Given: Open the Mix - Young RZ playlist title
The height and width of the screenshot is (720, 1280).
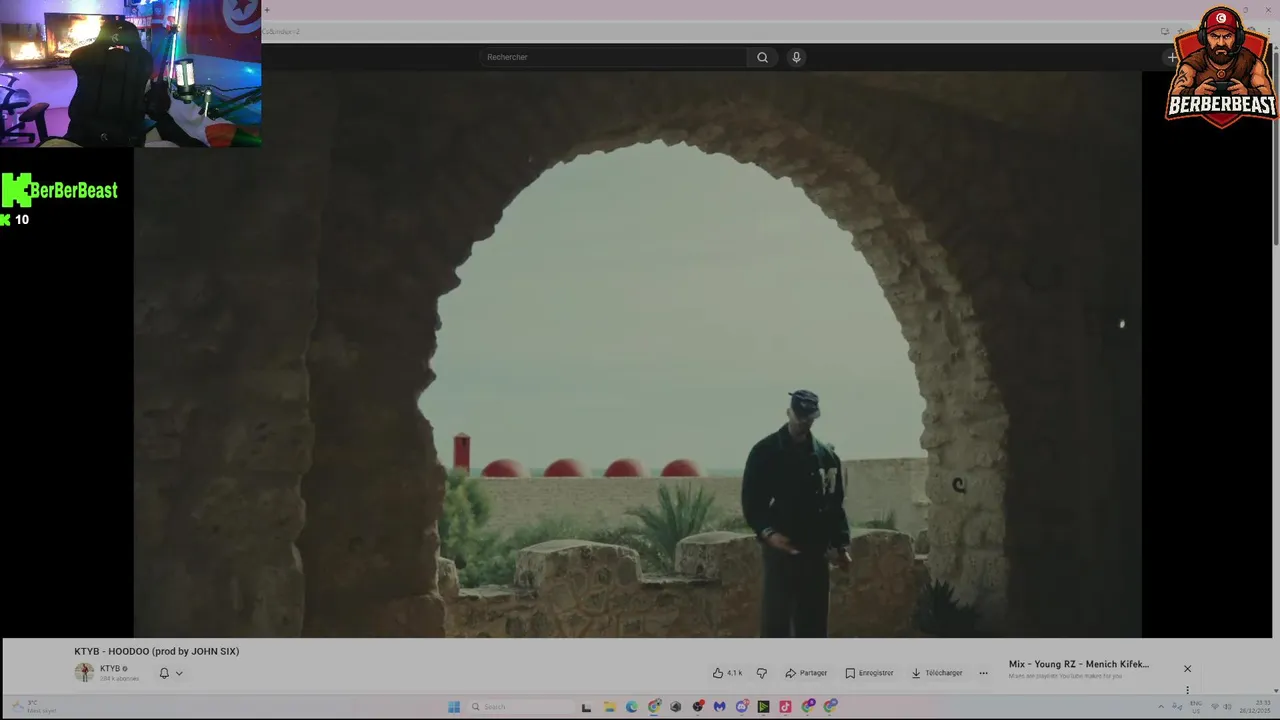Looking at the screenshot, I should click(1079, 664).
